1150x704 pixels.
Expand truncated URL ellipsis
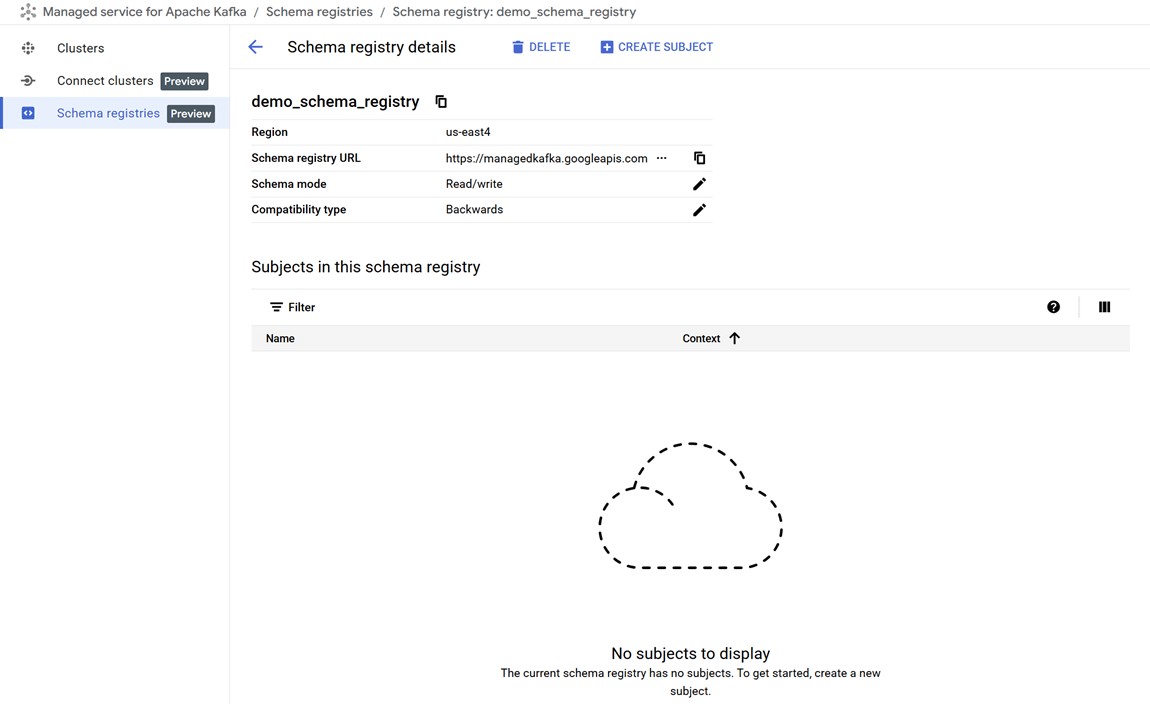tap(662, 158)
